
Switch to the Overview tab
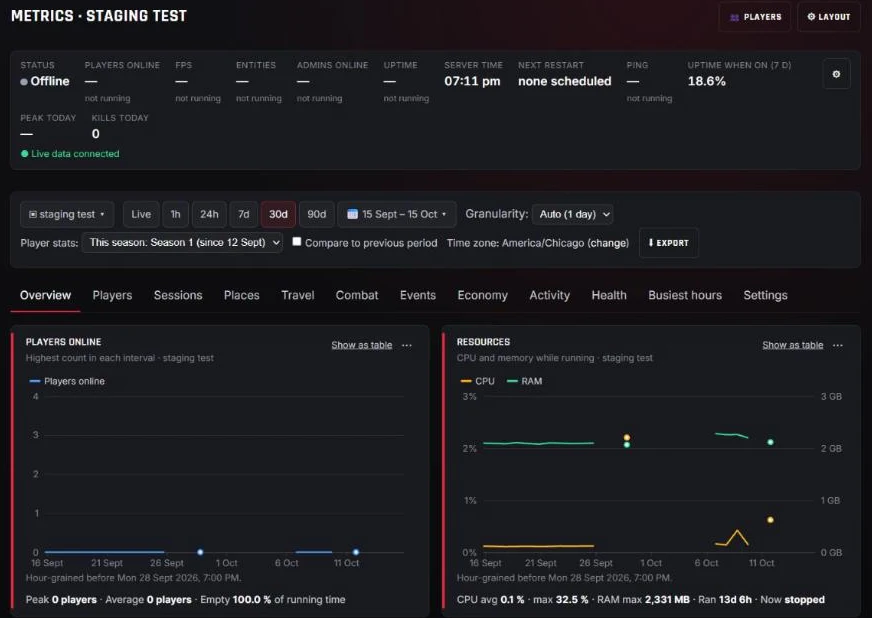pyautogui.click(x=46, y=295)
